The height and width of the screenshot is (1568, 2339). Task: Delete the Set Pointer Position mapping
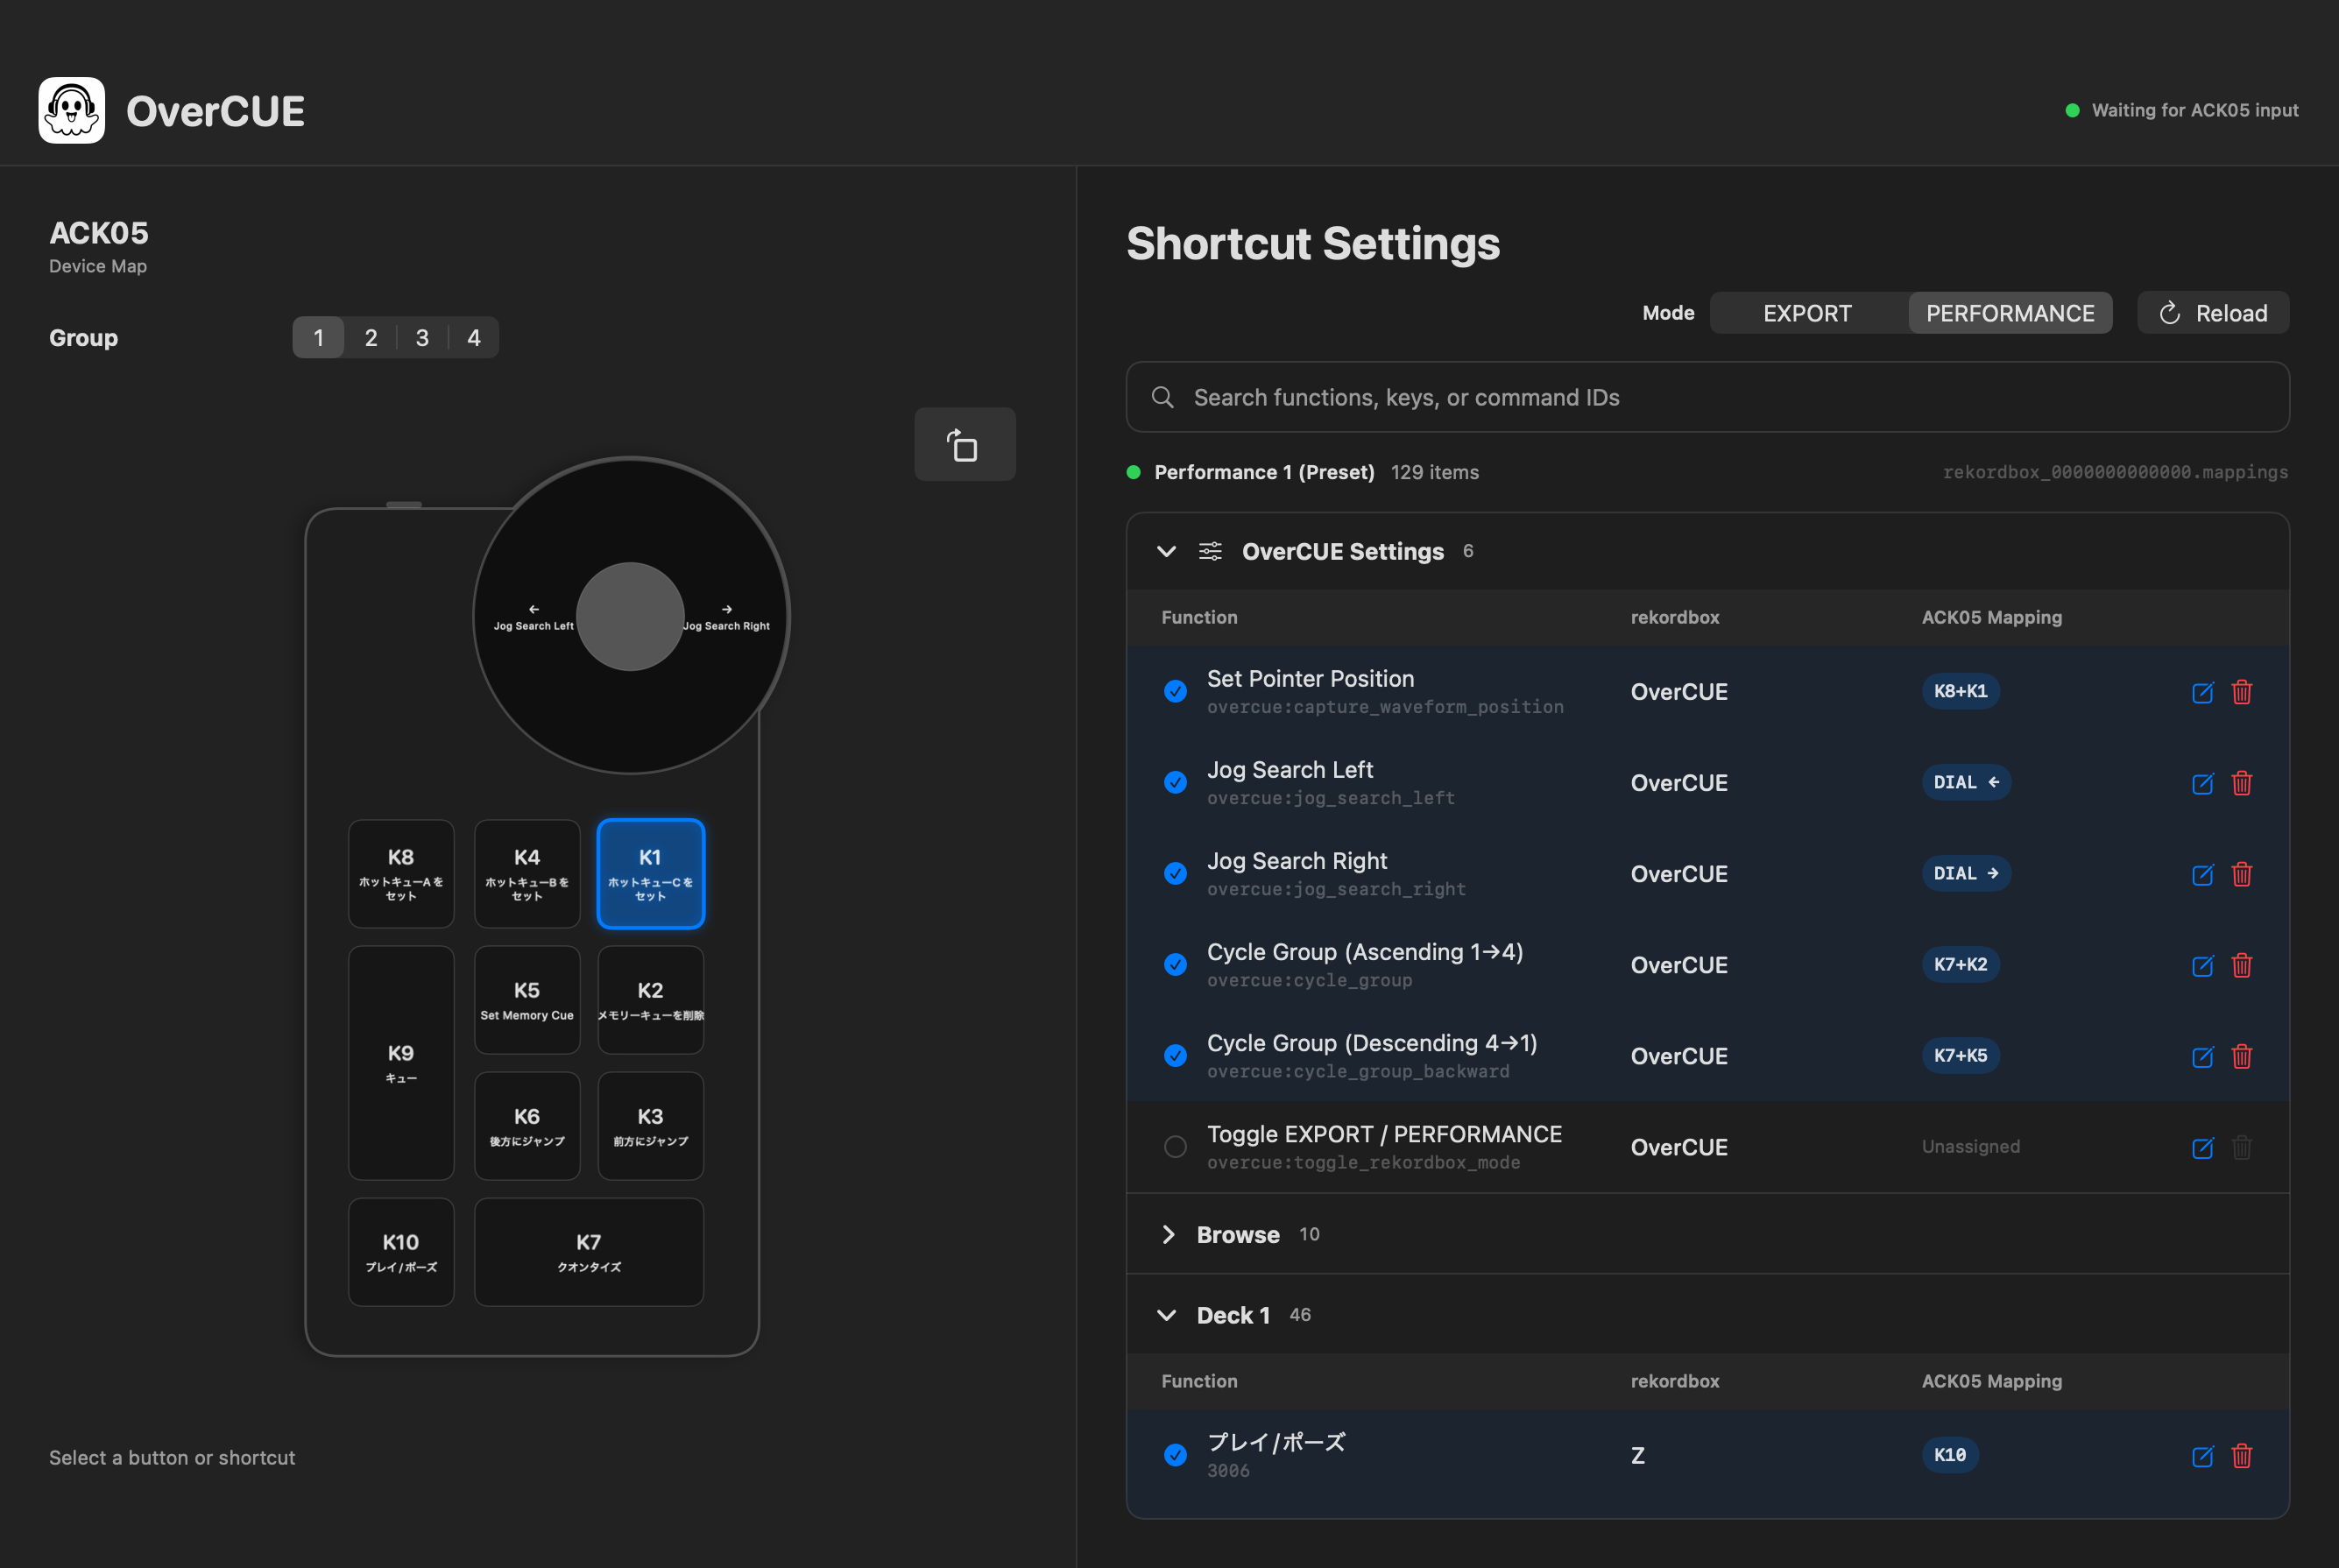(x=2241, y=692)
